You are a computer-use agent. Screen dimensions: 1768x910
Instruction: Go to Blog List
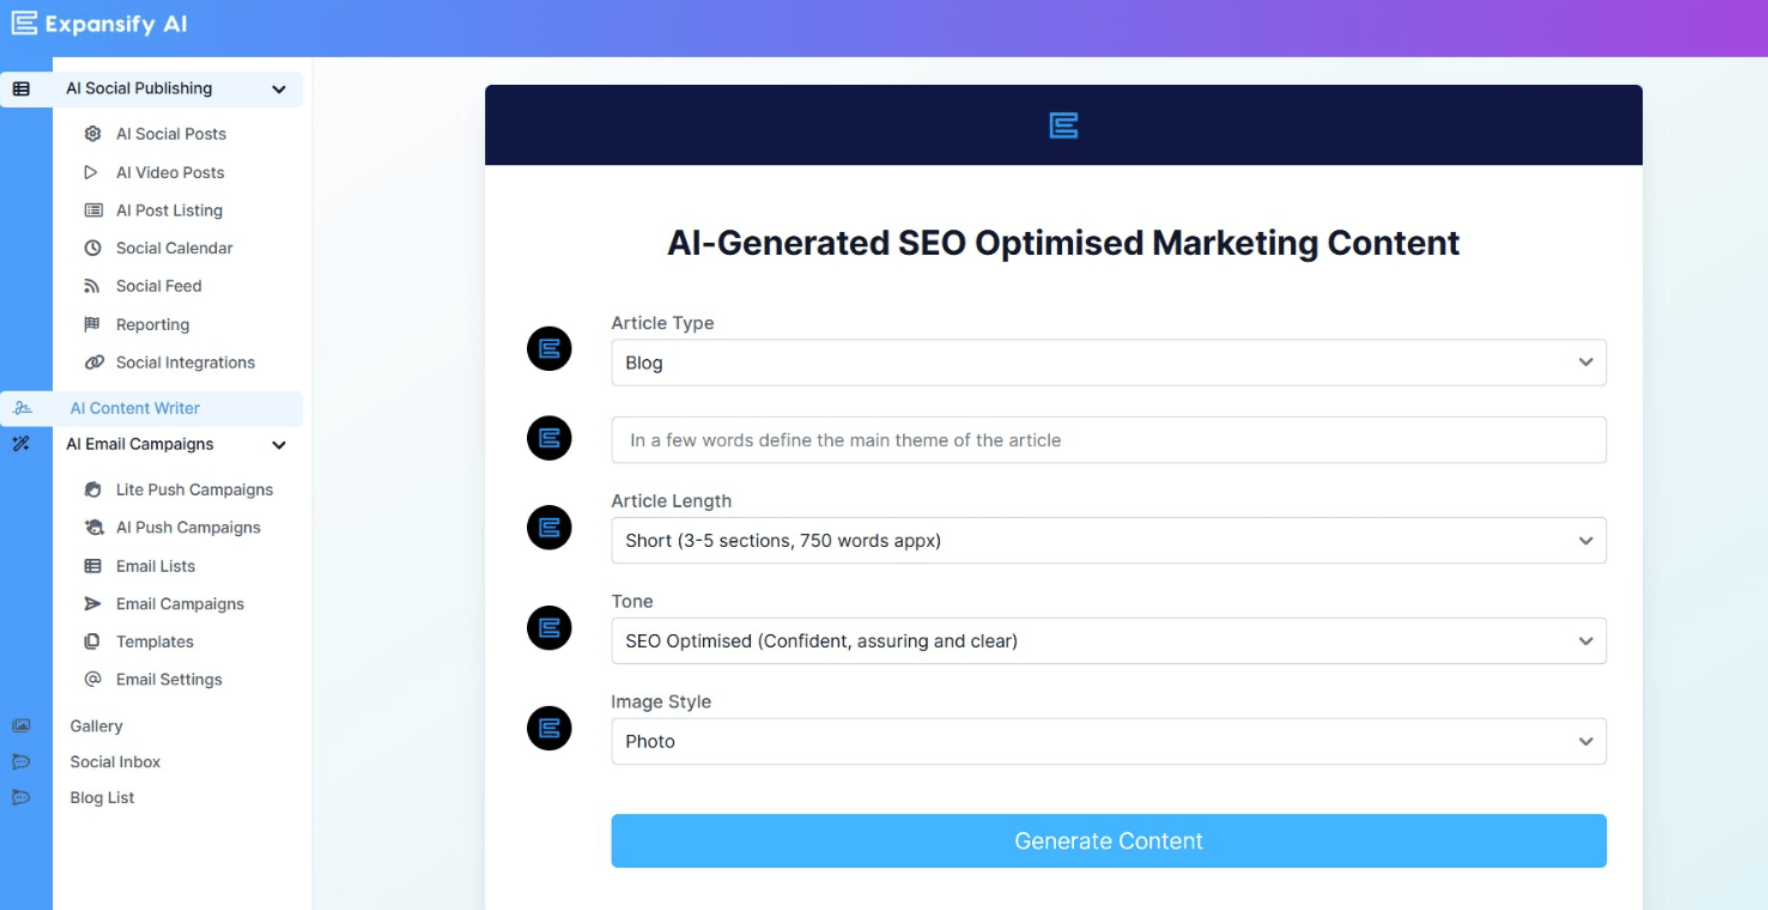tap(101, 797)
